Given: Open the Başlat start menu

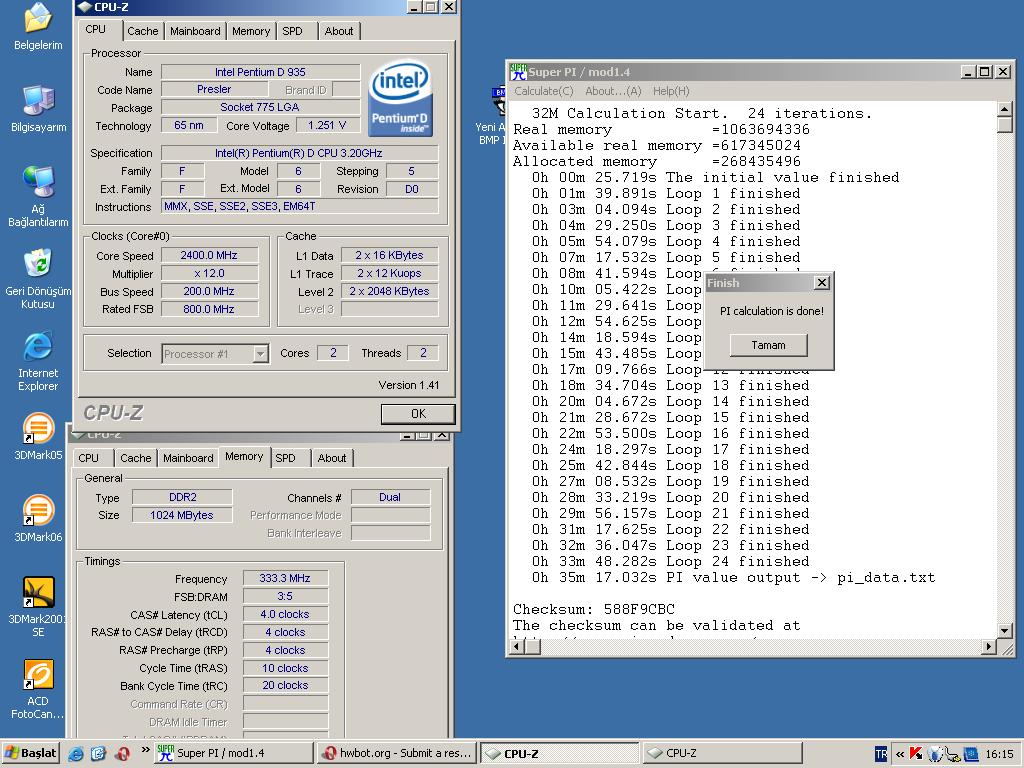Looking at the screenshot, I should [31, 753].
